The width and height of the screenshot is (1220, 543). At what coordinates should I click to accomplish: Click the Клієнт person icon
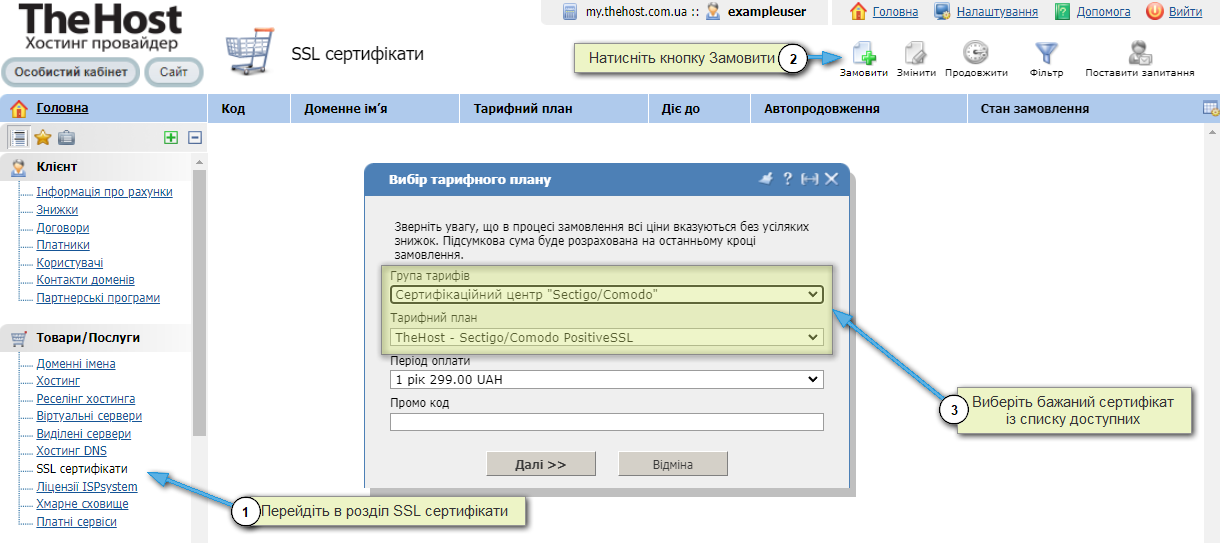pyautogui.click(x=18, y=167)
